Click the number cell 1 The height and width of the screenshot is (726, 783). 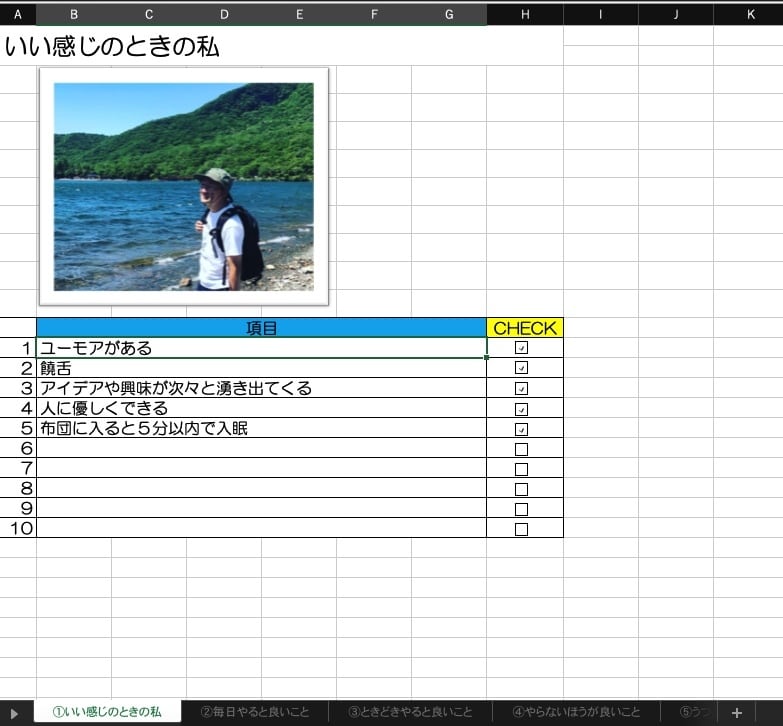coord(18,348)
